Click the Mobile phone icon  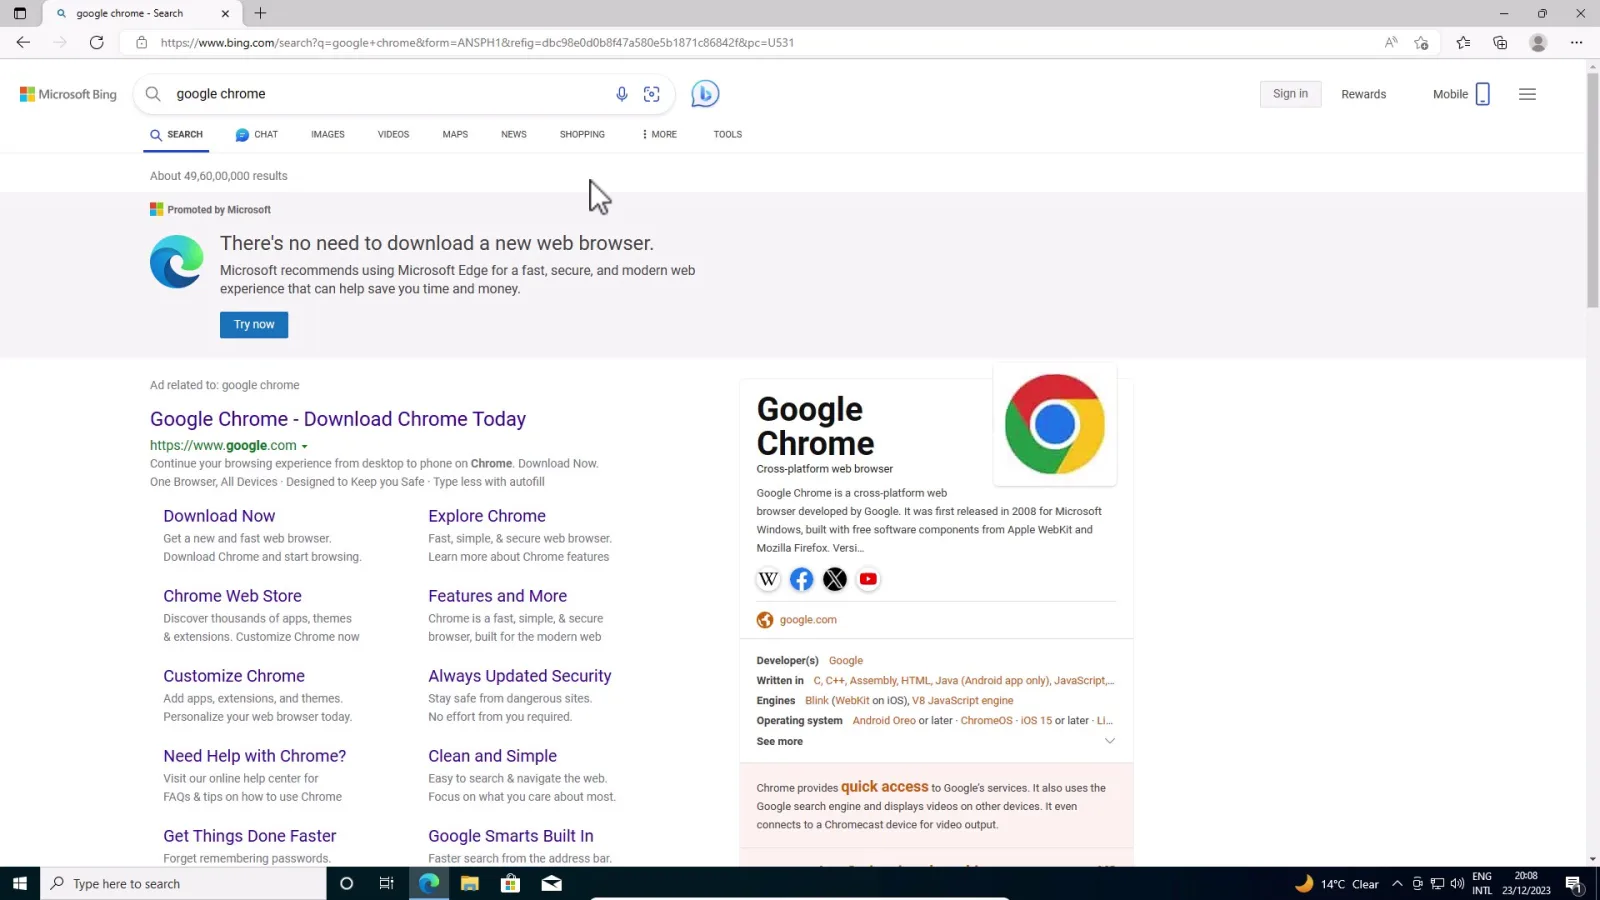(1483, 94)
